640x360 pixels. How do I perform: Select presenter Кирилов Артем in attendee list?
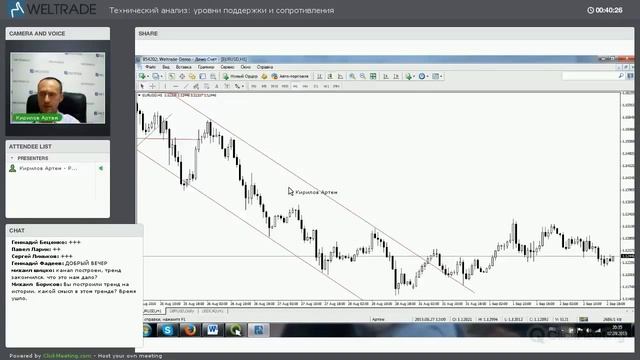point(48,168)
